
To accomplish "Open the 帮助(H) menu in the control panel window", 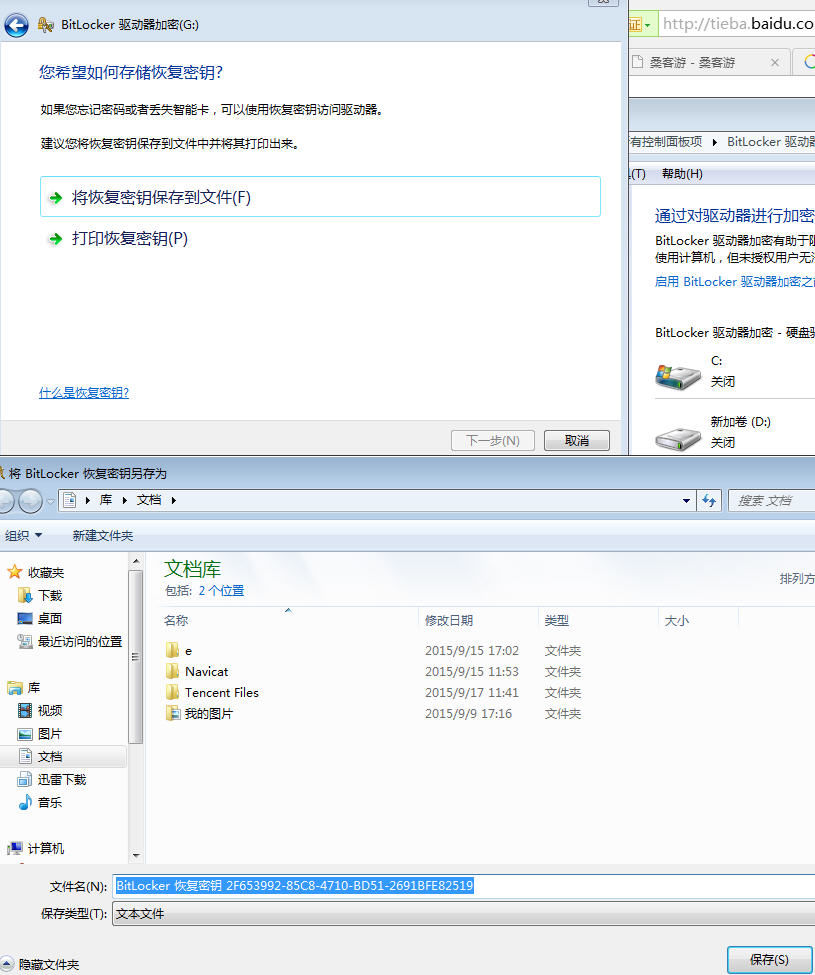I will click(682, 174).
